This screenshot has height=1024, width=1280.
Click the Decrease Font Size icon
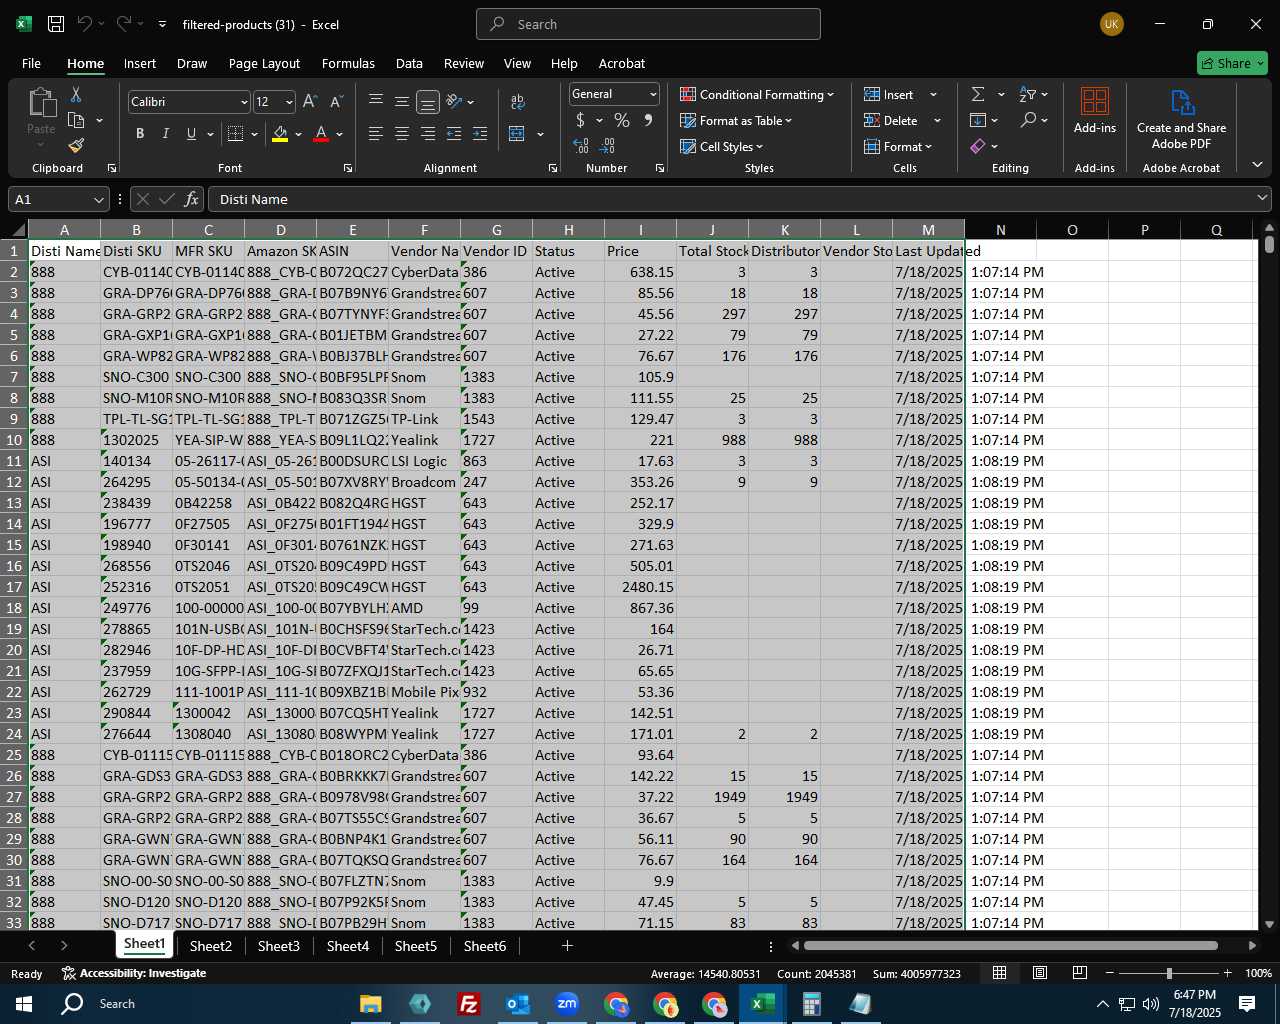pos(336,102)
